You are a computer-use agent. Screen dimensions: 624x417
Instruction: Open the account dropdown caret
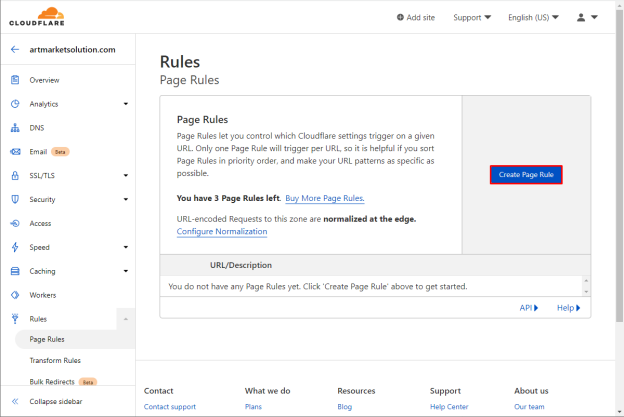[x=594, y=17]
